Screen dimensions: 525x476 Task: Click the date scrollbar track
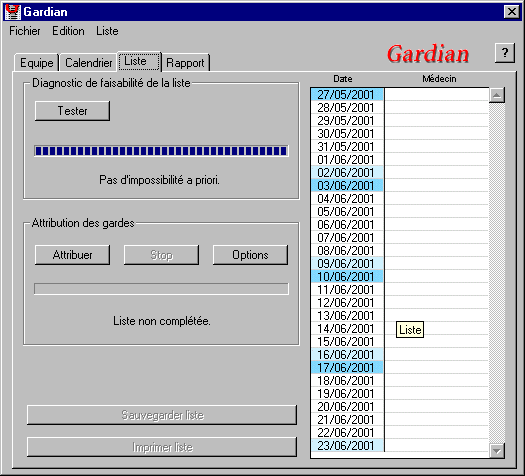coord(497,273)
